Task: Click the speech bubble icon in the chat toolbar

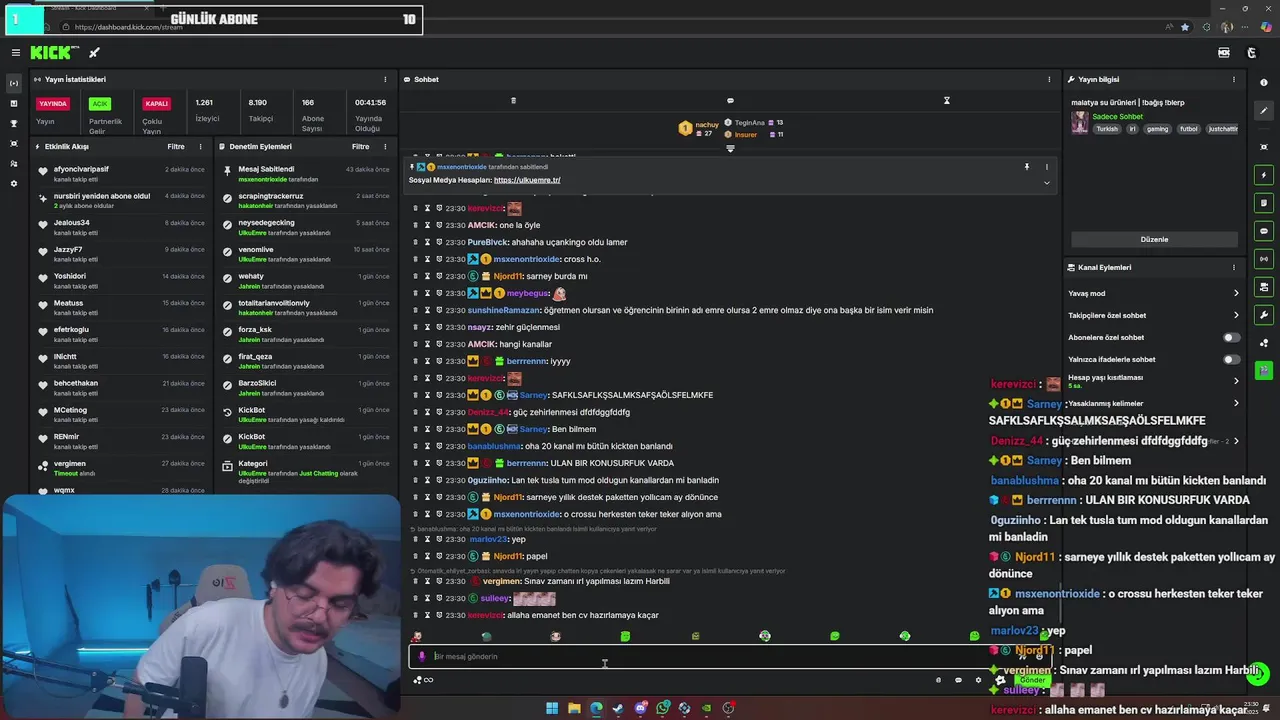Action: [x=730, y=100]
